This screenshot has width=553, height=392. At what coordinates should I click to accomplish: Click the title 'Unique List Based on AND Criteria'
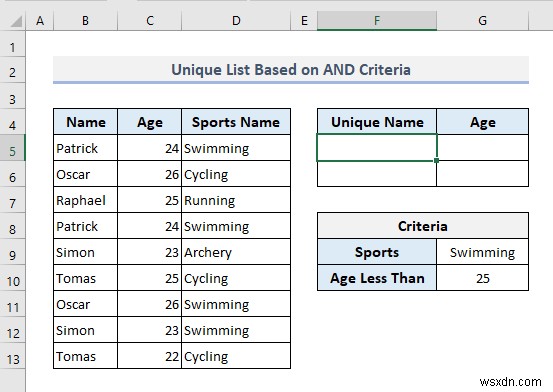291,70
